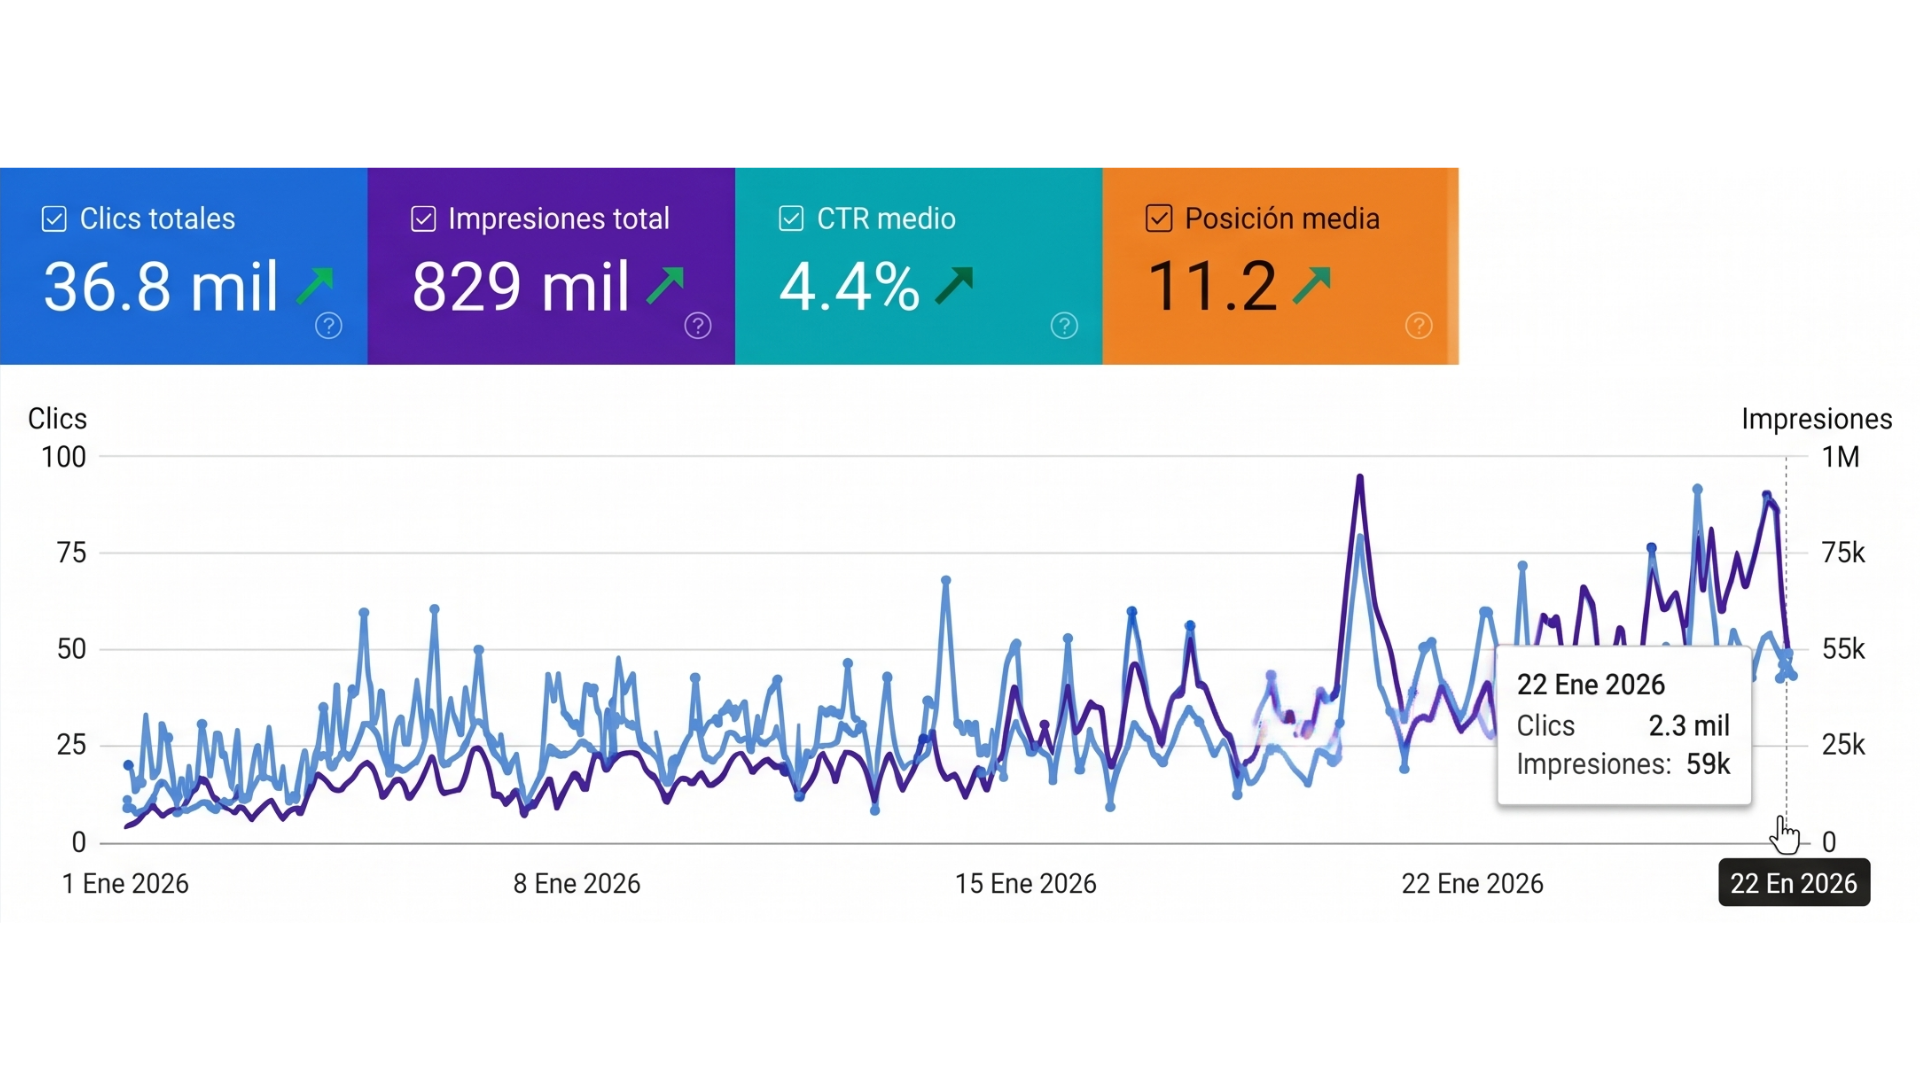Click the 55k label on Impresiones axis
This screenshot has height=1080, width=1920.
1844,650
